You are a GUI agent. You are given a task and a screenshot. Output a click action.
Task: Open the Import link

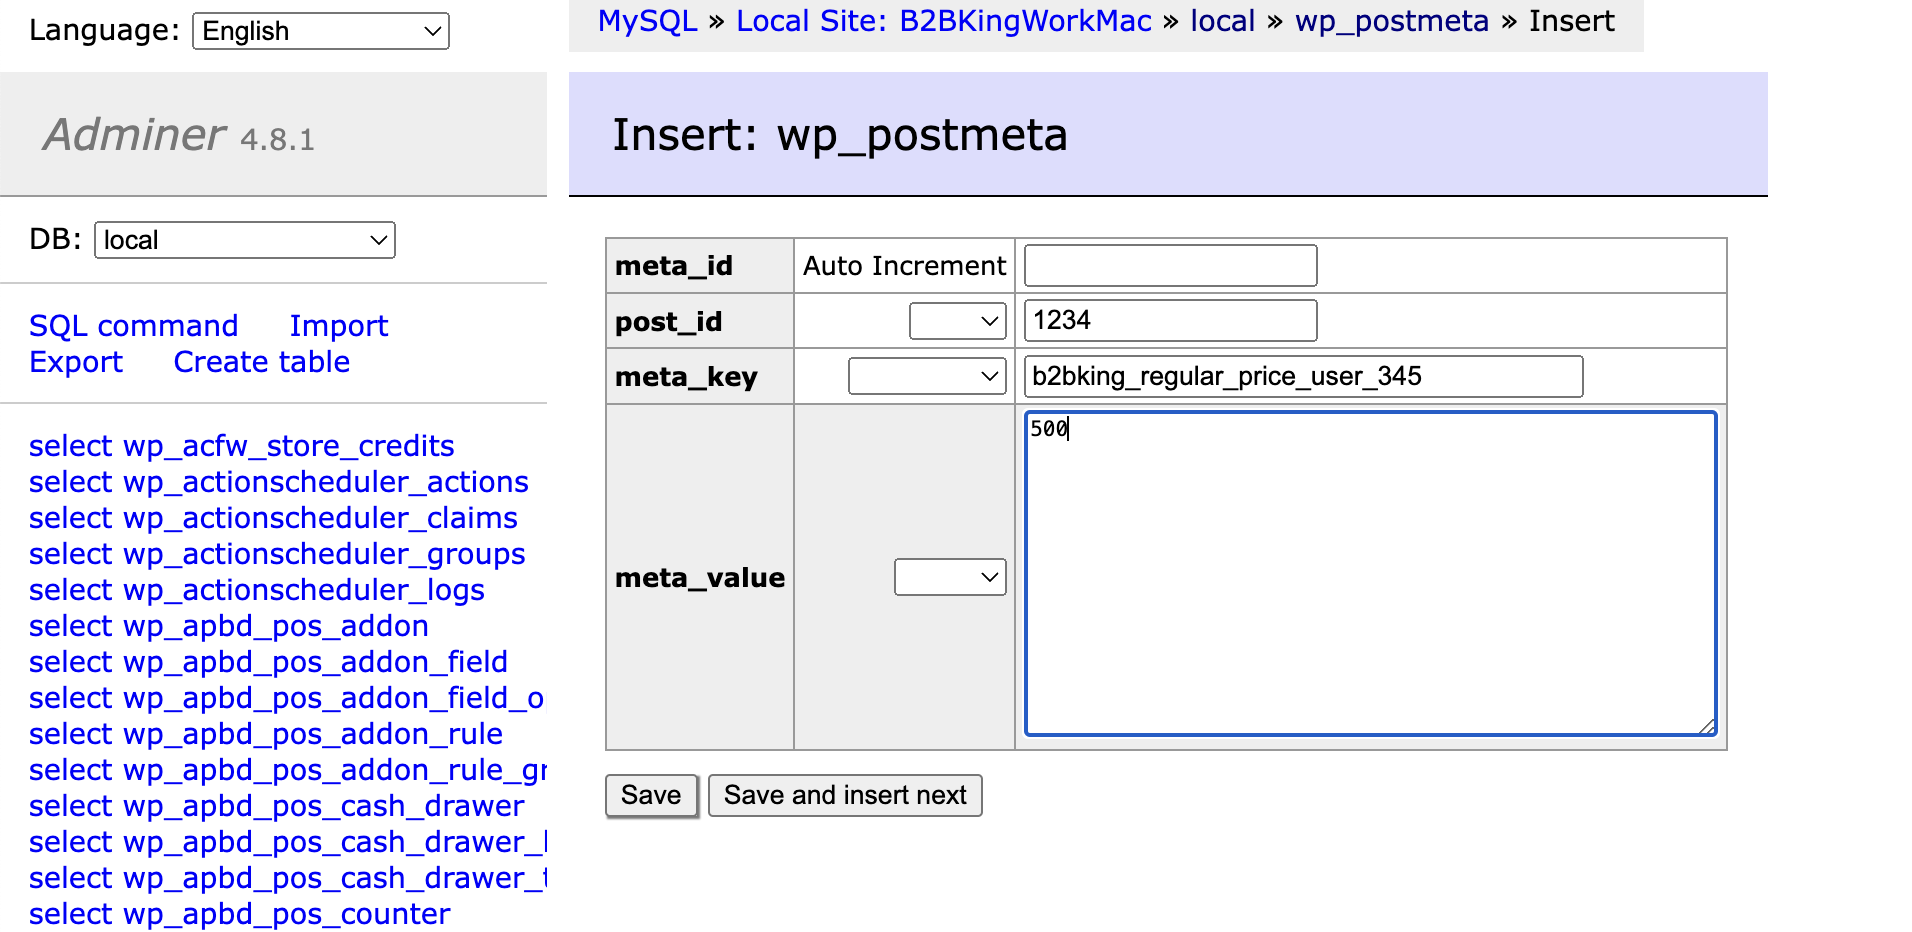tap(339, 326)
